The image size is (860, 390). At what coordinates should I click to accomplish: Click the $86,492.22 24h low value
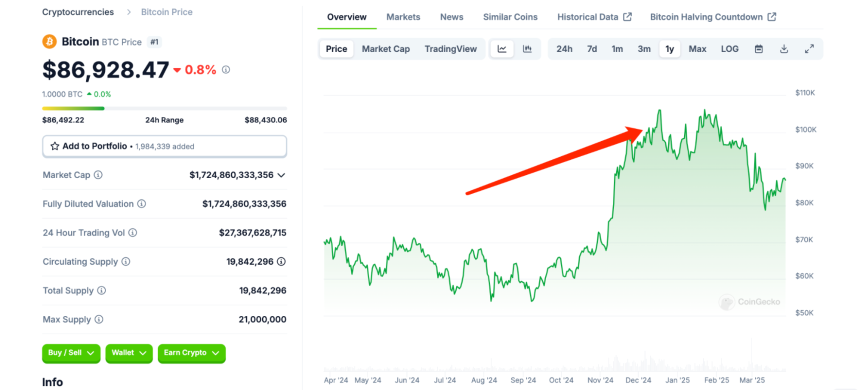[x=63, y=120]
